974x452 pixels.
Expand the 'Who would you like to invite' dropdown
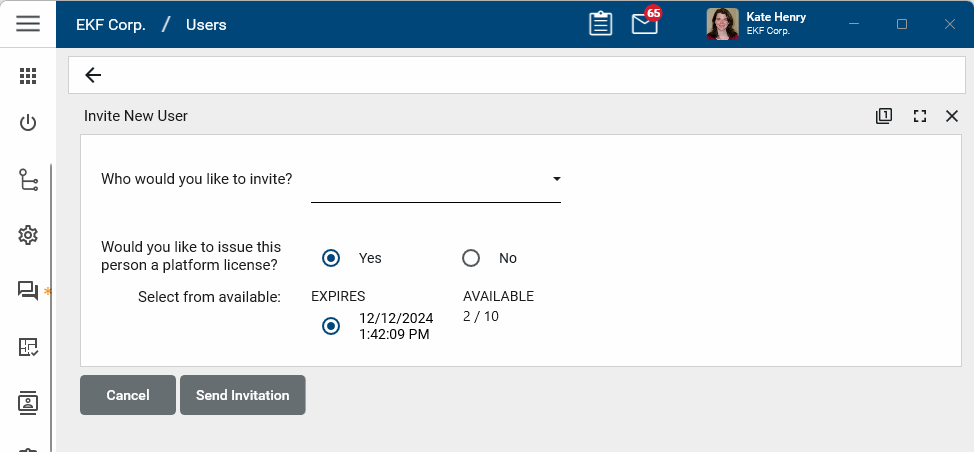coord(556,180)
